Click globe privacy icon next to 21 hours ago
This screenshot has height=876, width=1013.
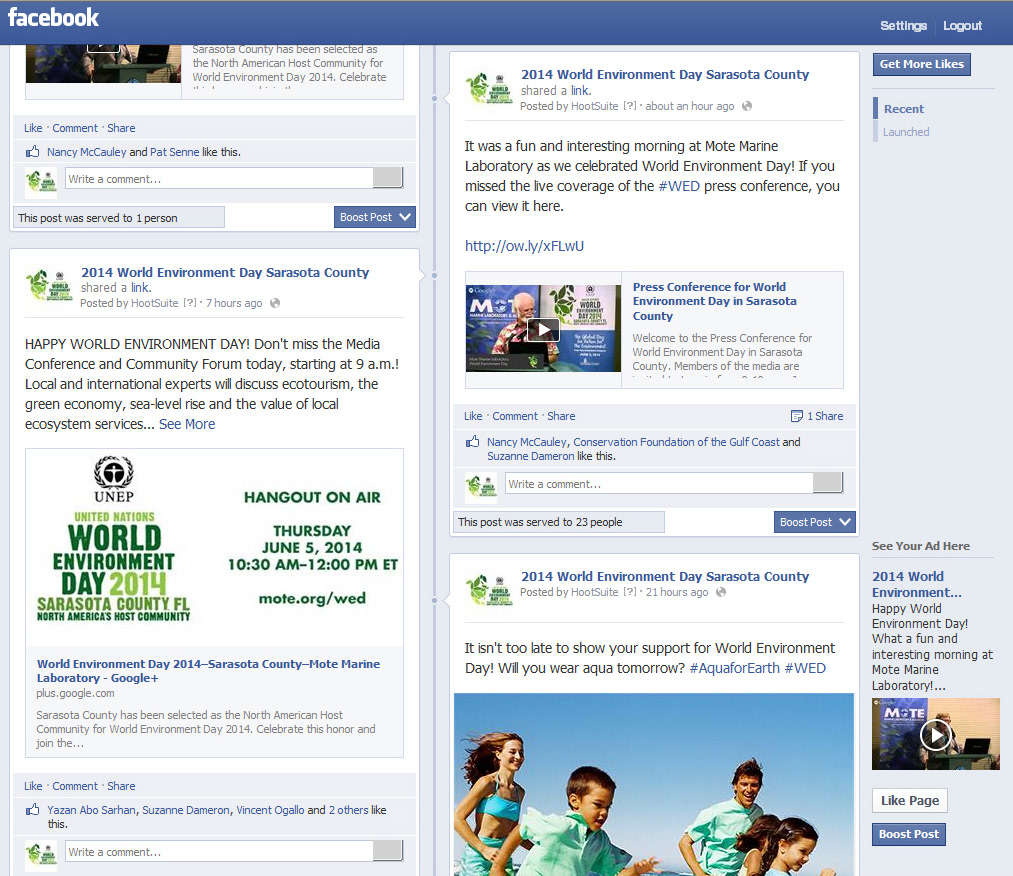click(721, 592)
